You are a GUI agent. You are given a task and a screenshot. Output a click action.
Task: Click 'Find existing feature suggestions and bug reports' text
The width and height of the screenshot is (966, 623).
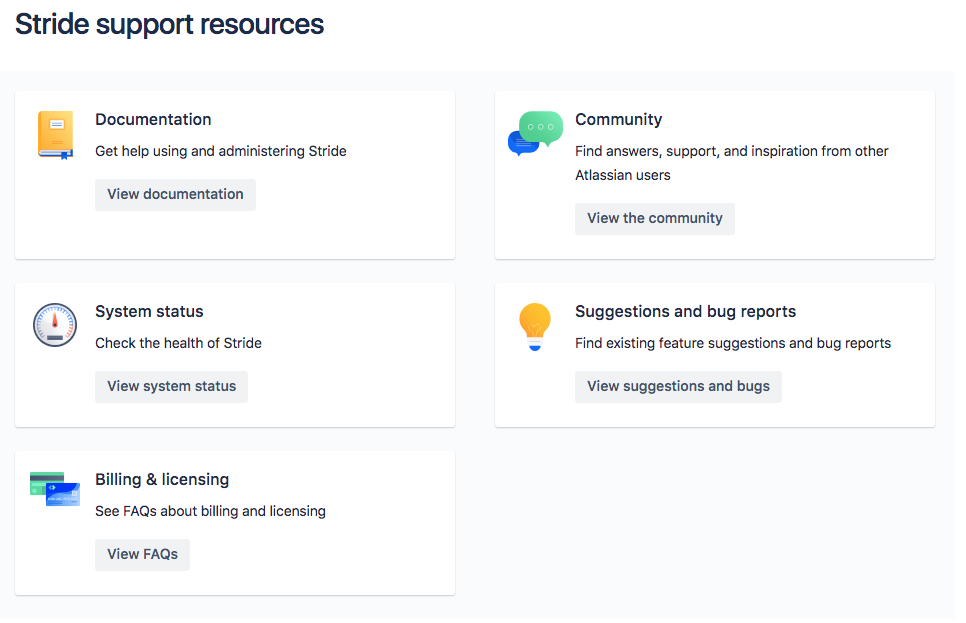tap(733, 343)
